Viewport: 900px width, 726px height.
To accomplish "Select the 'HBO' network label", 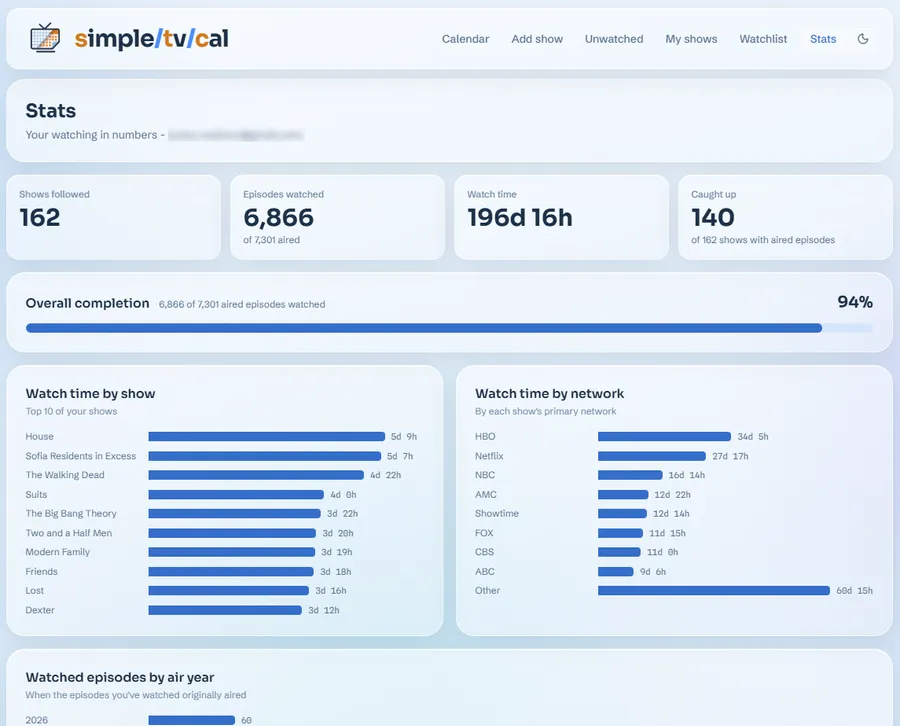I will click(x=485, y=437).
